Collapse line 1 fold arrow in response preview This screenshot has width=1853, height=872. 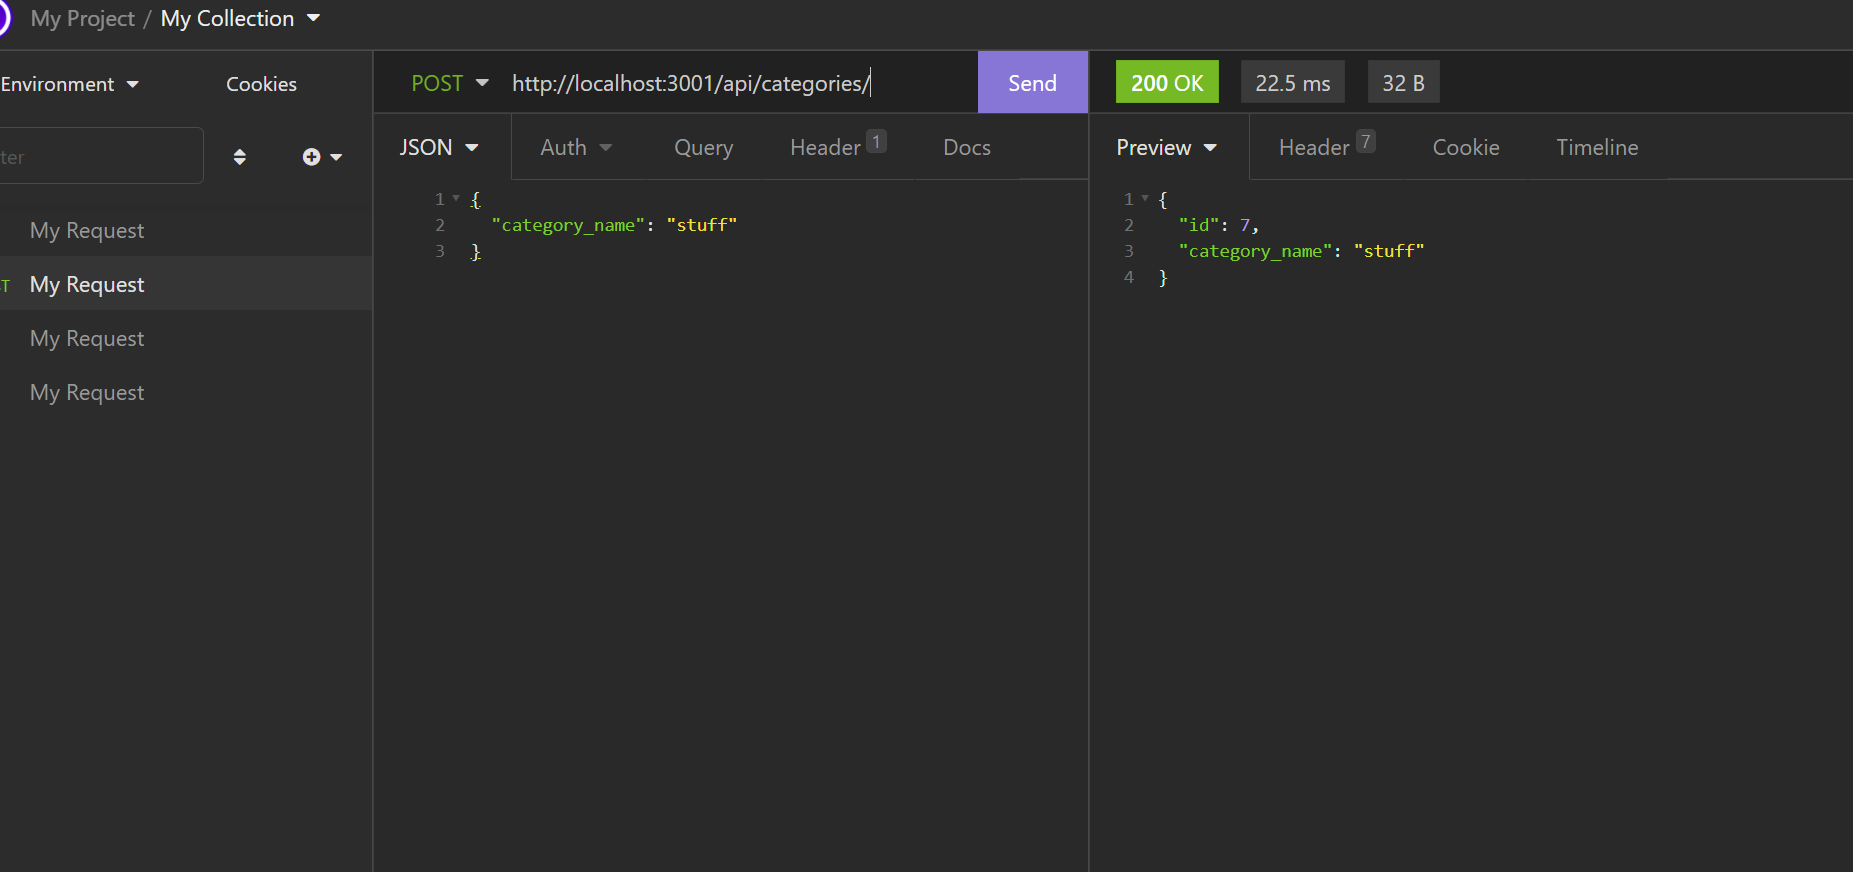pyautogui.click(x=1145, y=198)
